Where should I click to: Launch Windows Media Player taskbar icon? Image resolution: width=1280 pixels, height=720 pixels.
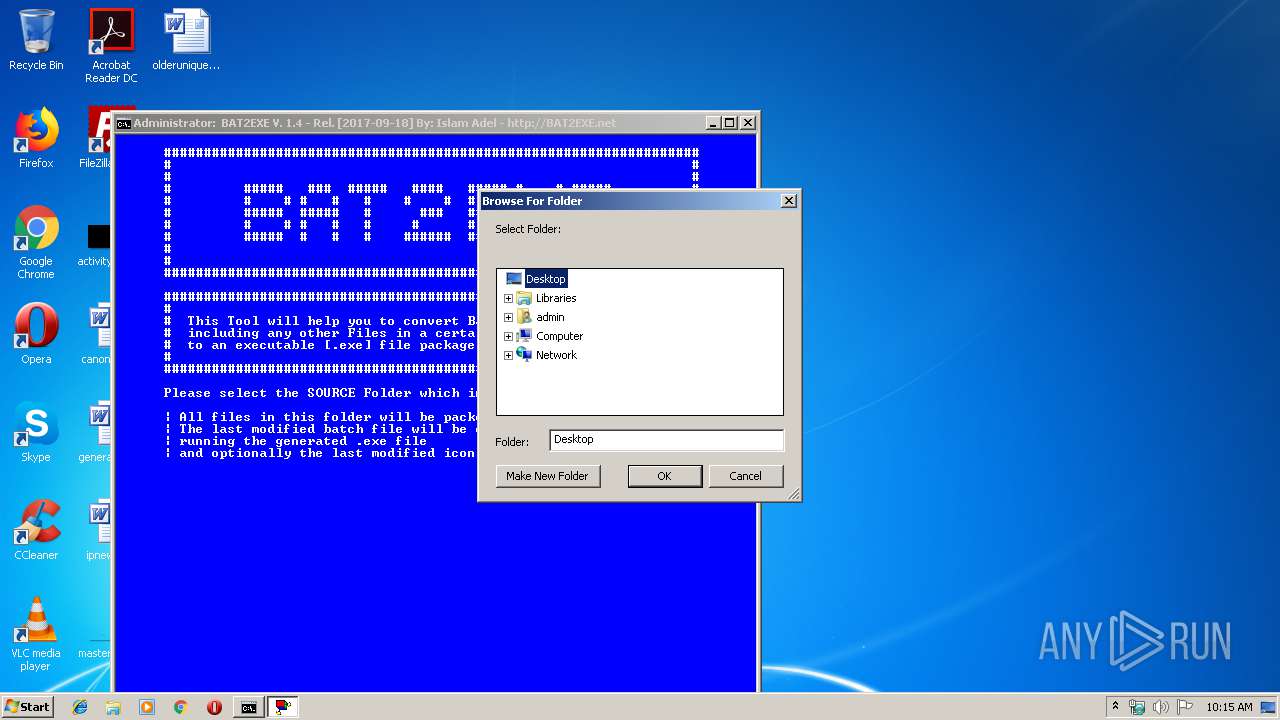(147, 707)
